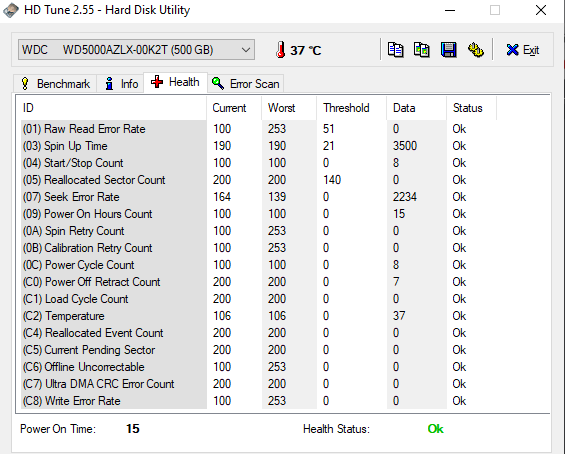Copy info to clipboard icon
The image size is (565, 454).
395,50
